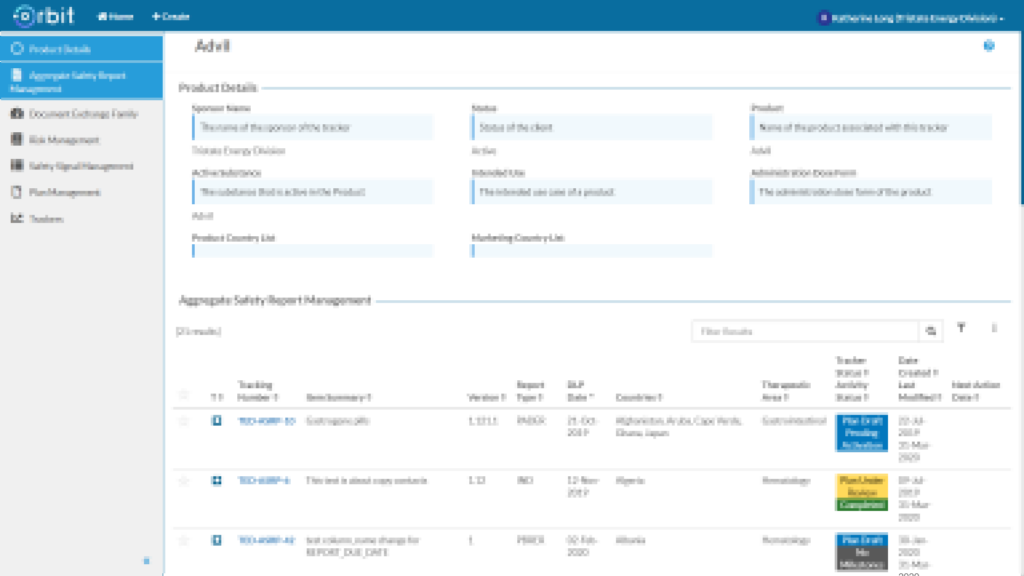Sort by the Item Summary column
Image resolution: width=1024 pixels, height=576 pixels.
338,397
